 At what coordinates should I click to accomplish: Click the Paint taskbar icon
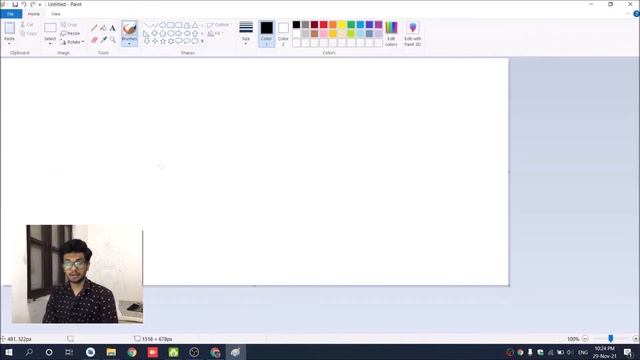click(x=236, y=352)
